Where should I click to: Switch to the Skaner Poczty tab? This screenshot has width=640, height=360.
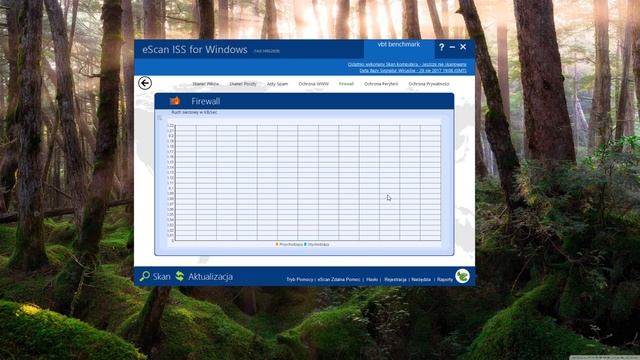(243, 84)
